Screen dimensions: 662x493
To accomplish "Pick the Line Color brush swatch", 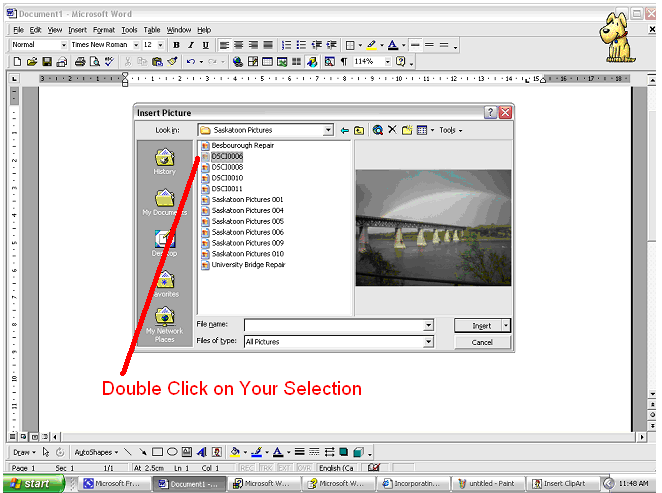I will tap(257, 452).
